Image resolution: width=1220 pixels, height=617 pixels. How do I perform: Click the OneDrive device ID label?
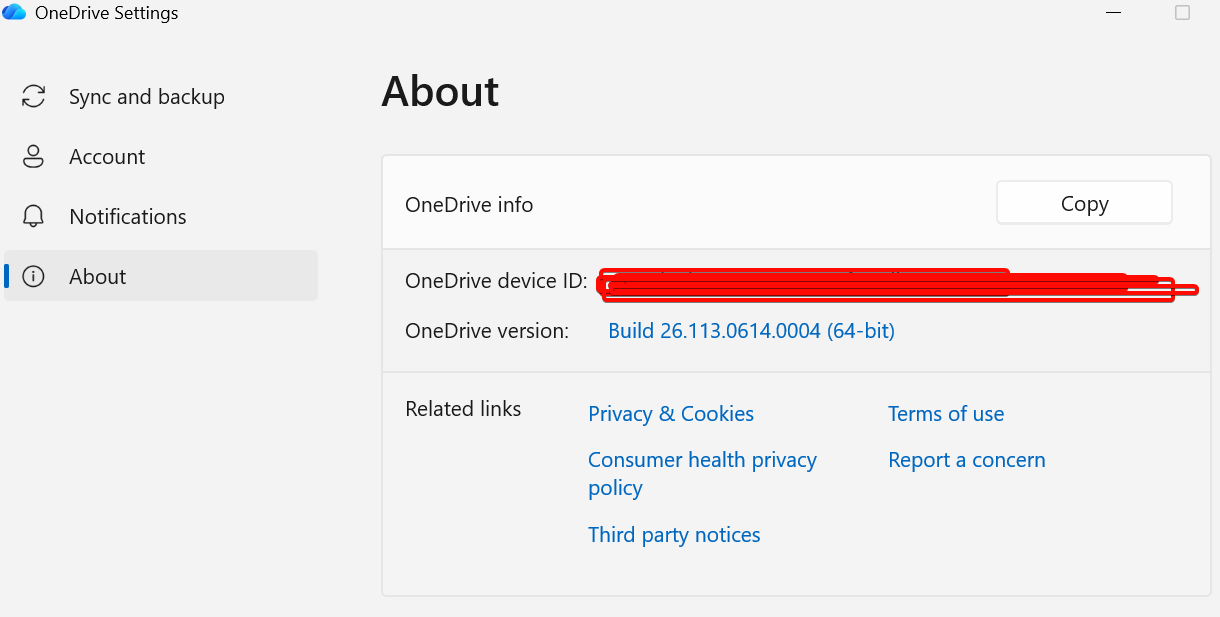(x=497, y=281)
